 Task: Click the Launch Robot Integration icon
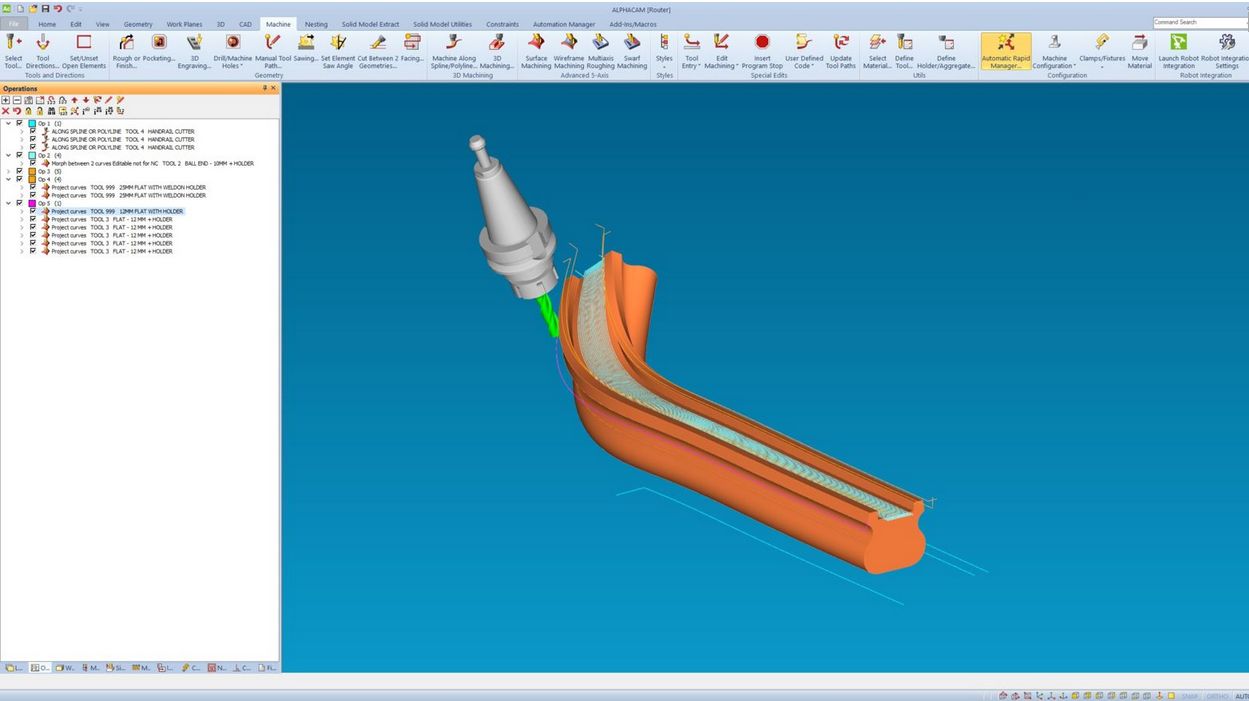click(x=1178, y=43)
